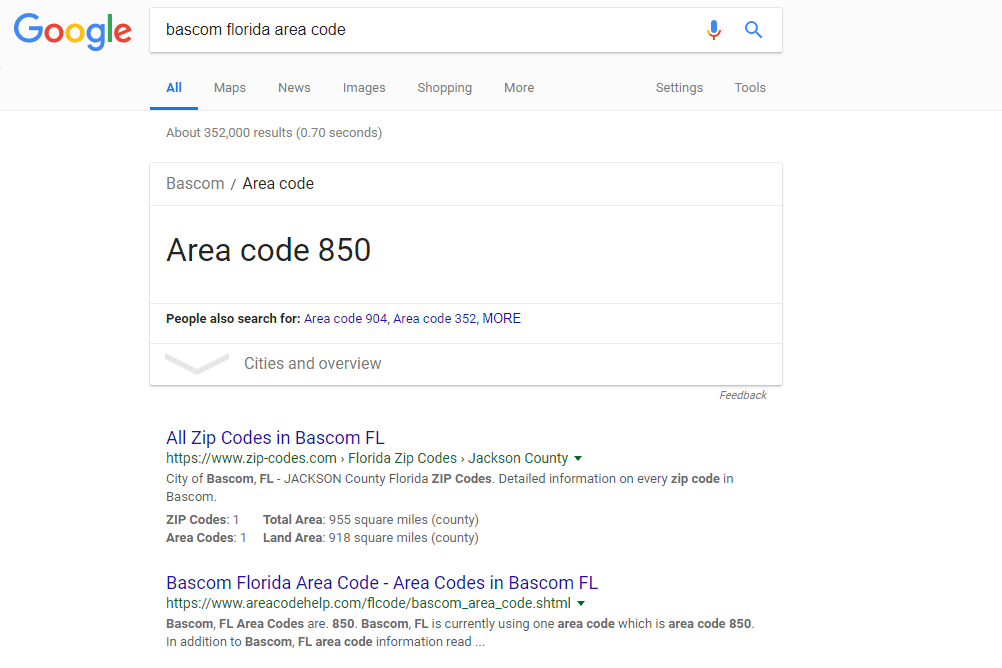Open areacodehelp.com result dropdown arrow
Viewport: 1002px width, 668px height.
pyautogui.click(x=581, y=604)
